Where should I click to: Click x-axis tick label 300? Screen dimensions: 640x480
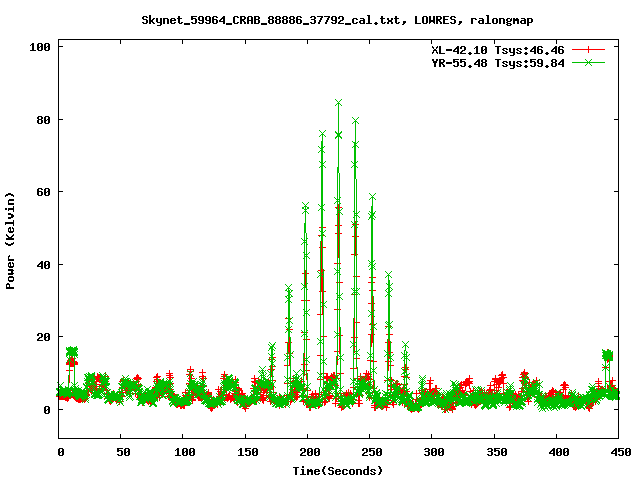(433, 452)
